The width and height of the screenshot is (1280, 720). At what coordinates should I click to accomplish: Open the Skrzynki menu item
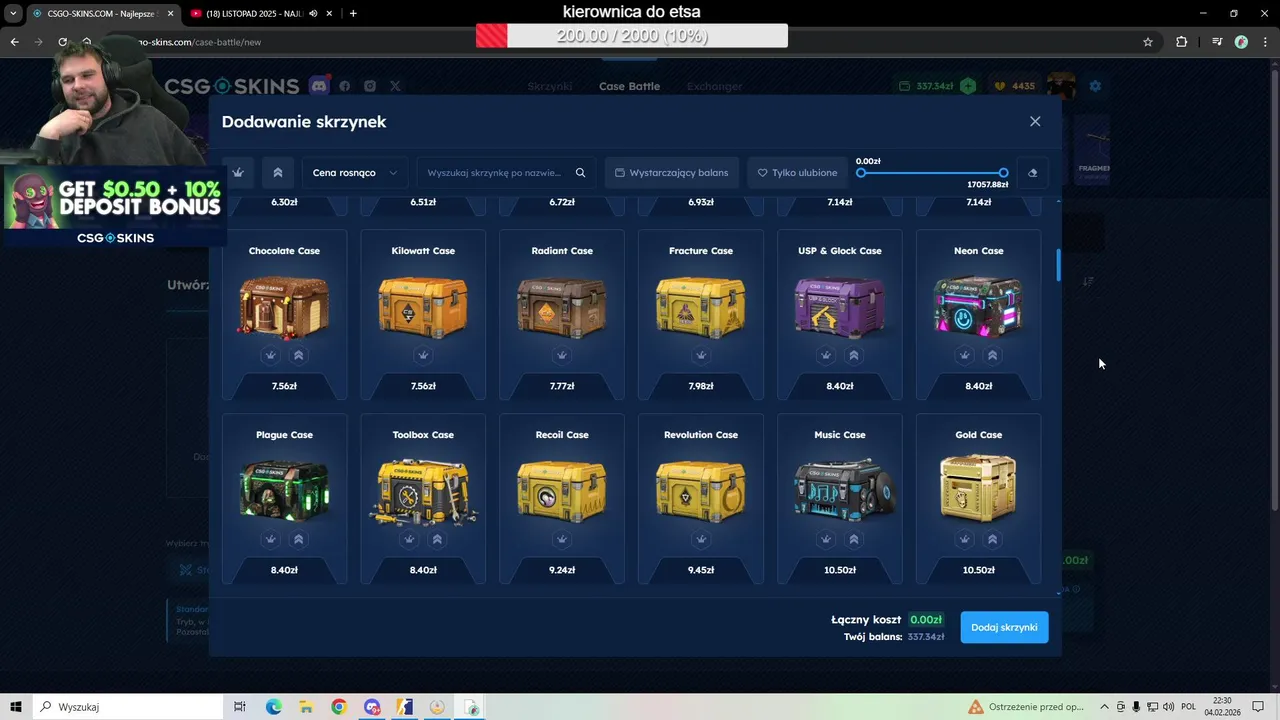coord(550,86)
